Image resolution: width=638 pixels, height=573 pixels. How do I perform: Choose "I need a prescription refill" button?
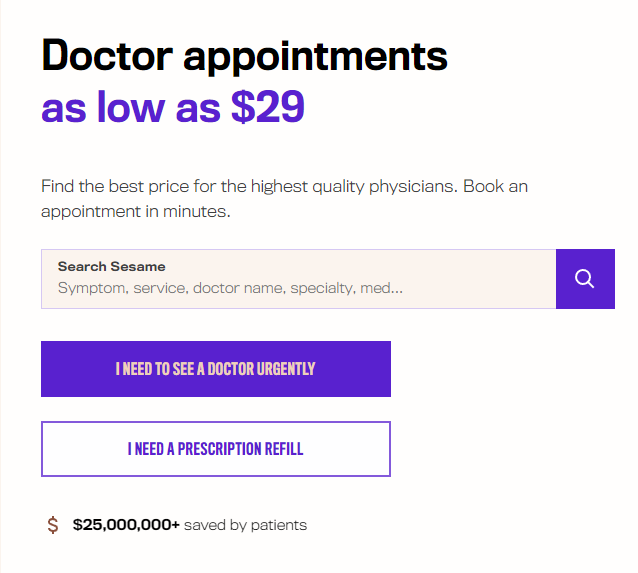tap(216, 449)
